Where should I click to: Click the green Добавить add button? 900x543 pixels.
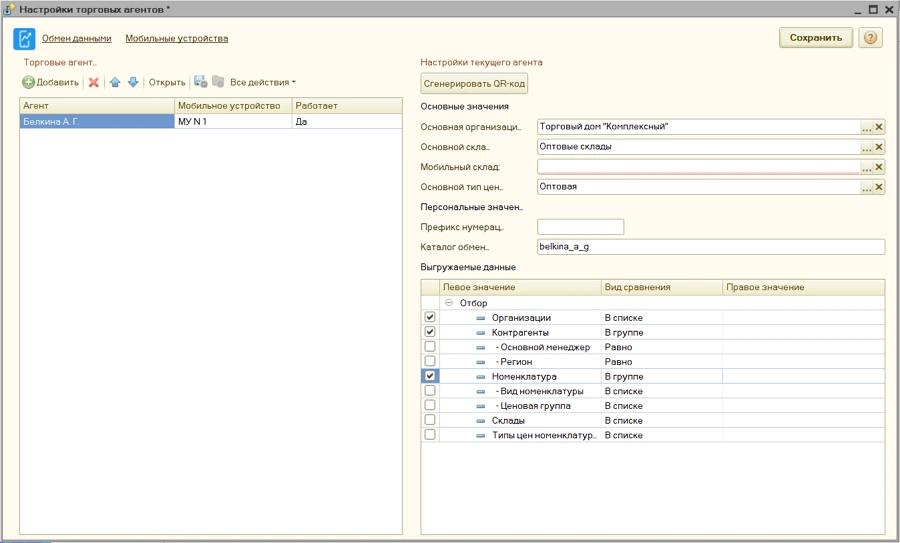click(x=51, y=82)
